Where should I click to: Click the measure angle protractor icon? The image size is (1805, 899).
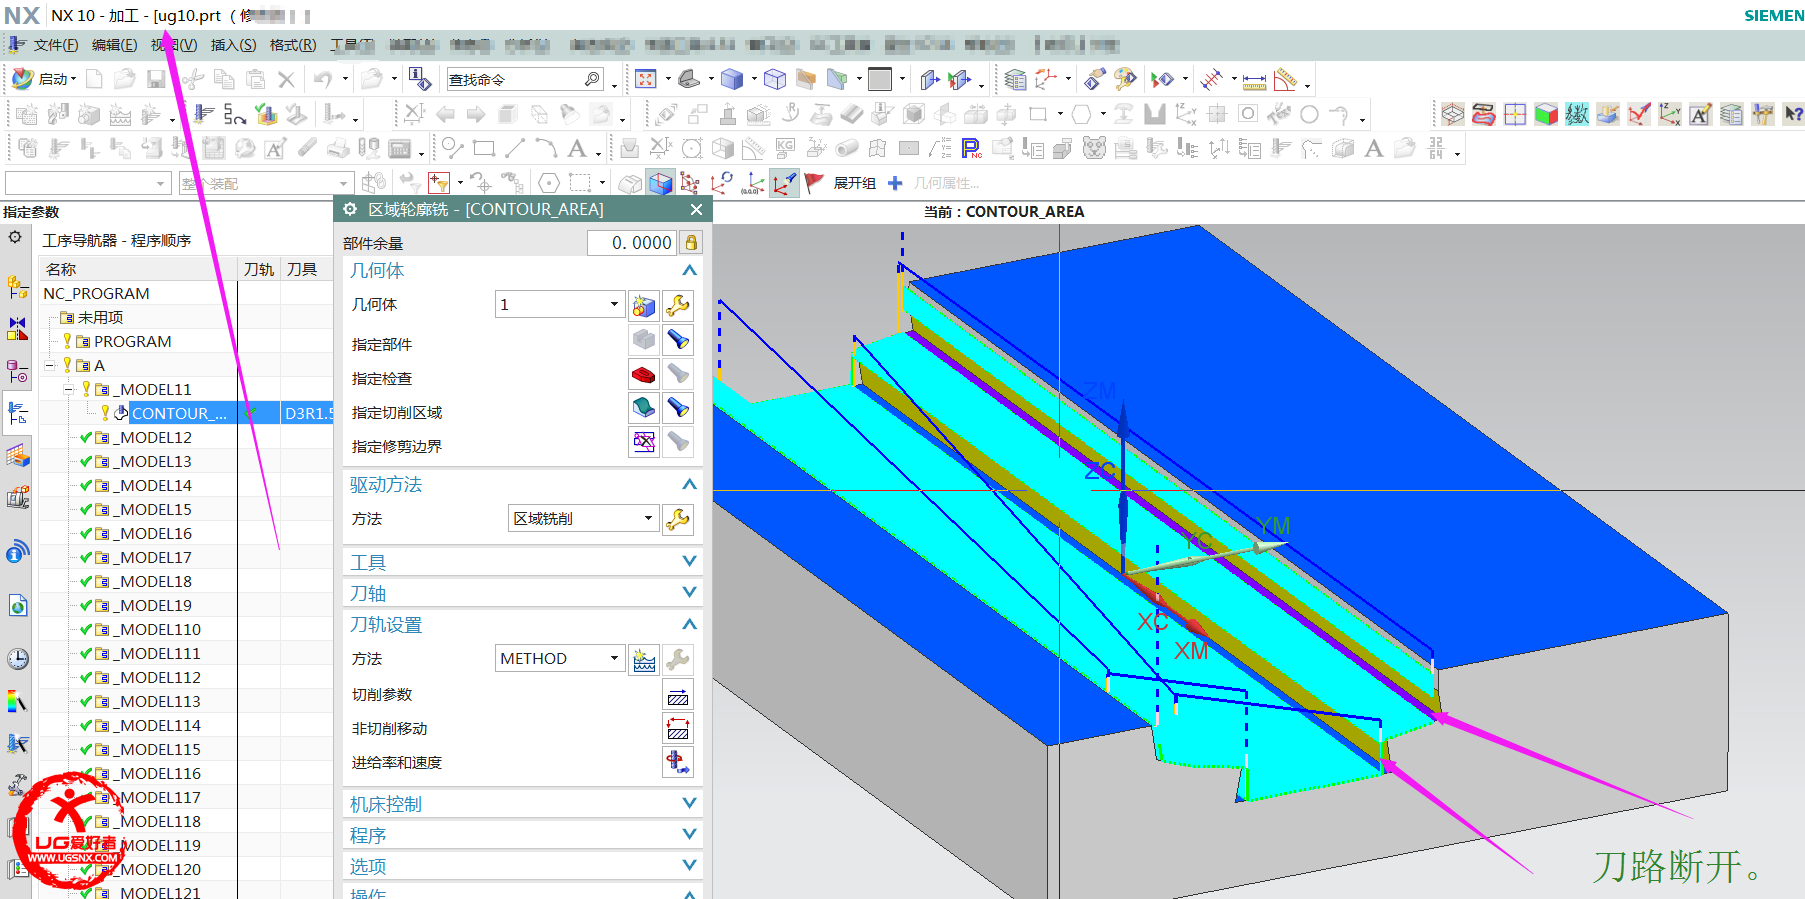tap(1286, 79)
